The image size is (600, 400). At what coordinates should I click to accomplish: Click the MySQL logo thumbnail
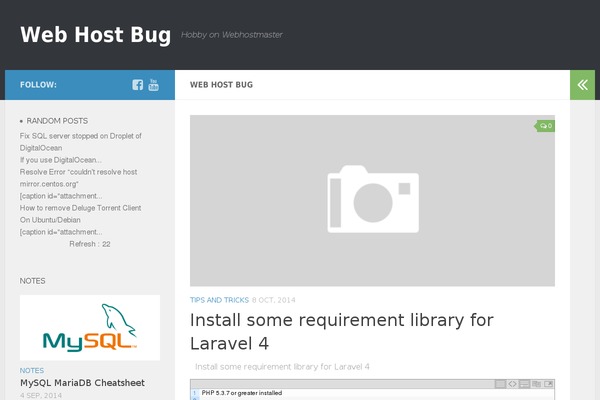[x=90, y=328]
